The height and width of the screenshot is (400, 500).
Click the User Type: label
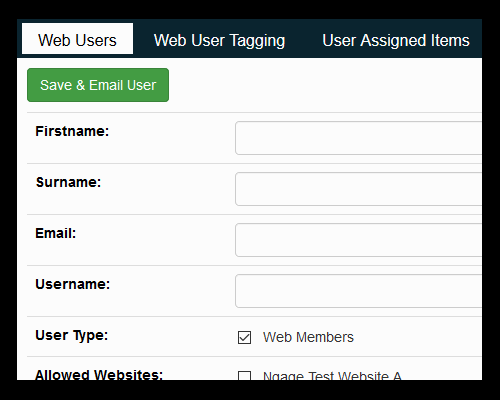click(x=72, y=335)
